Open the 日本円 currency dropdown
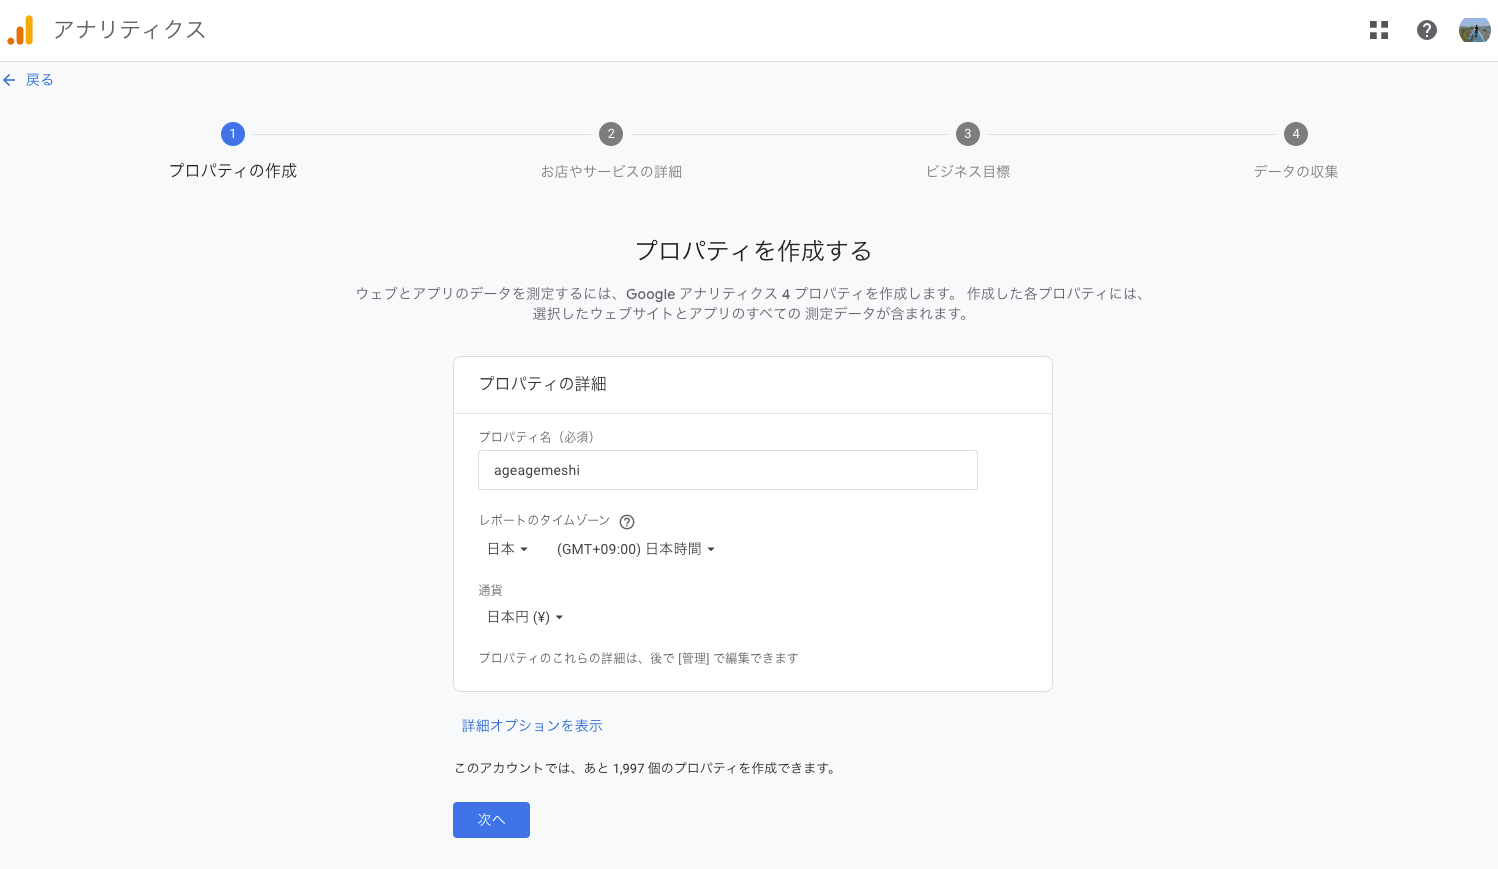This screenshot has width=1498, height=869. click(x=524, y=617)
